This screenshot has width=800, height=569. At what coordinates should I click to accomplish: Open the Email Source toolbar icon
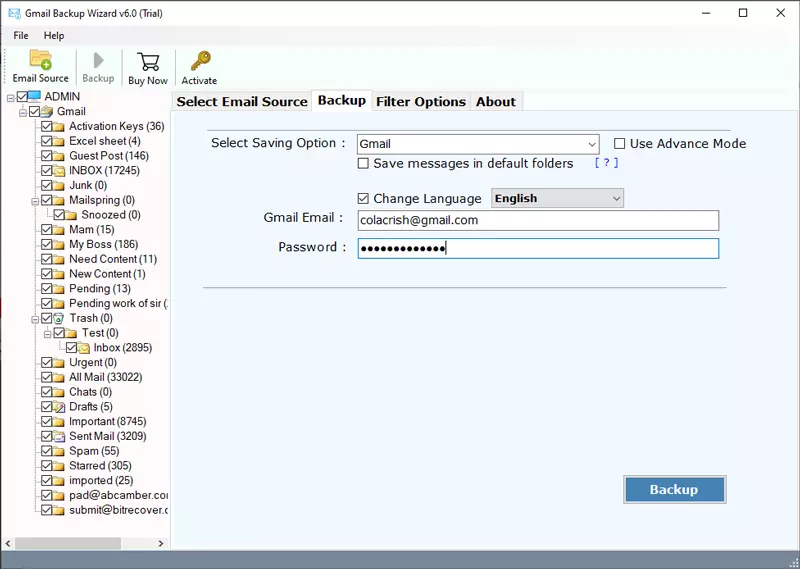point(40,59)
